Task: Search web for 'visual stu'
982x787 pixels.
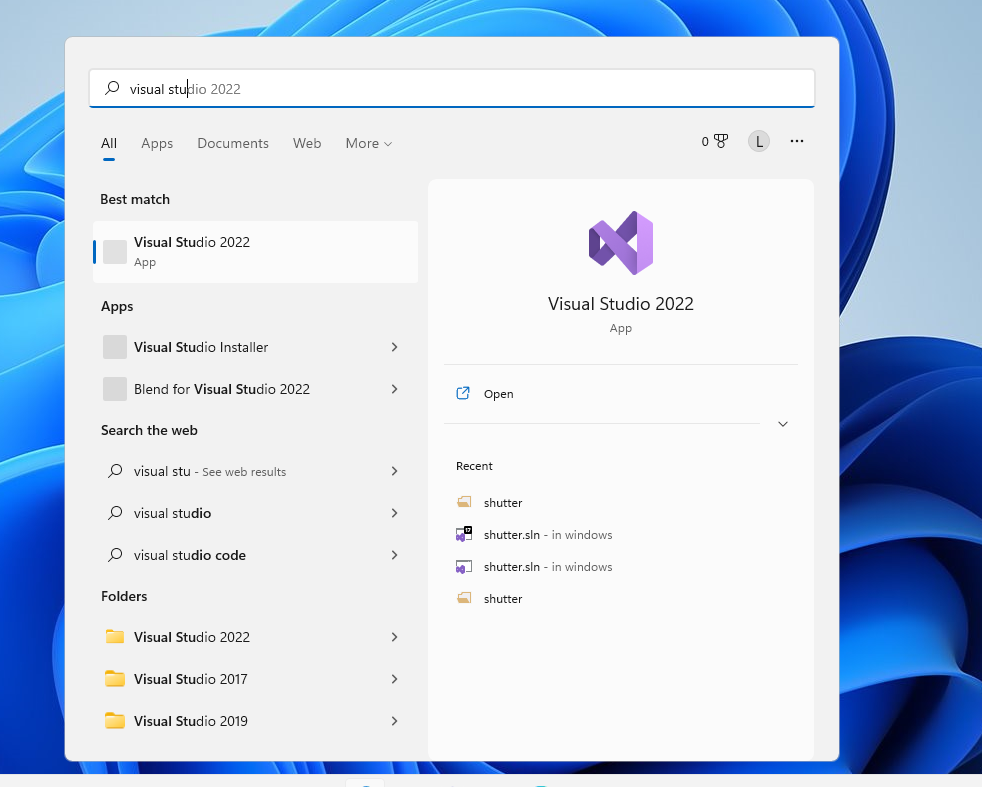Action: click(x=256, y=471)
